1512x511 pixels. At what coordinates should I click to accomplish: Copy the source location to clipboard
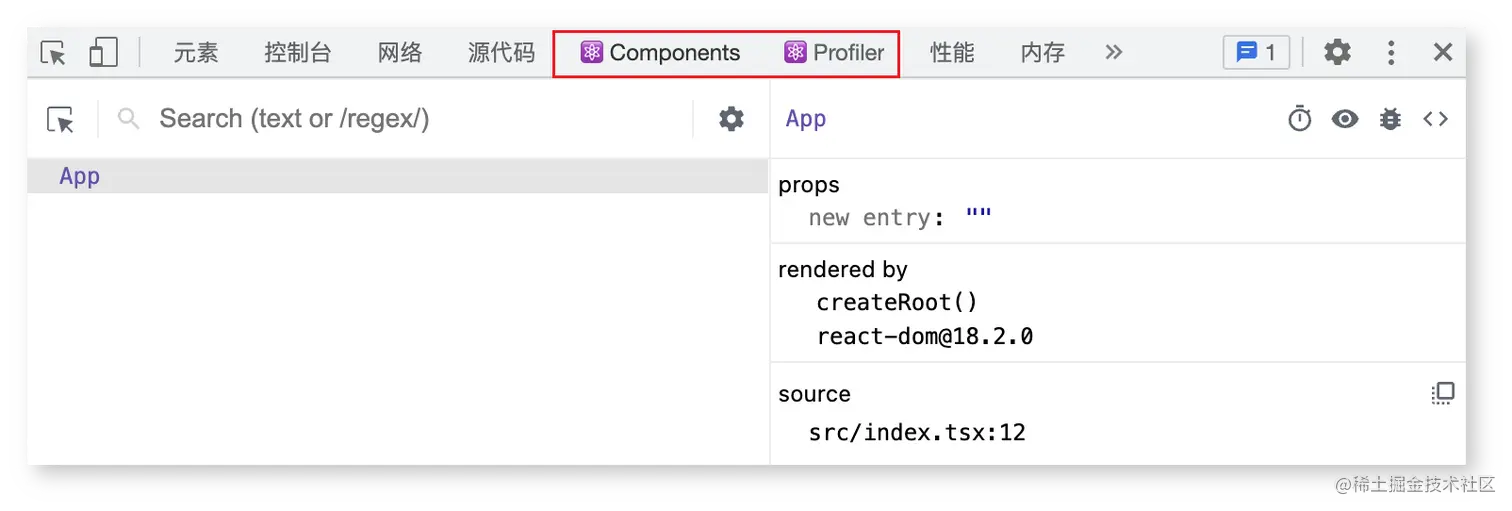(1443, 393)
